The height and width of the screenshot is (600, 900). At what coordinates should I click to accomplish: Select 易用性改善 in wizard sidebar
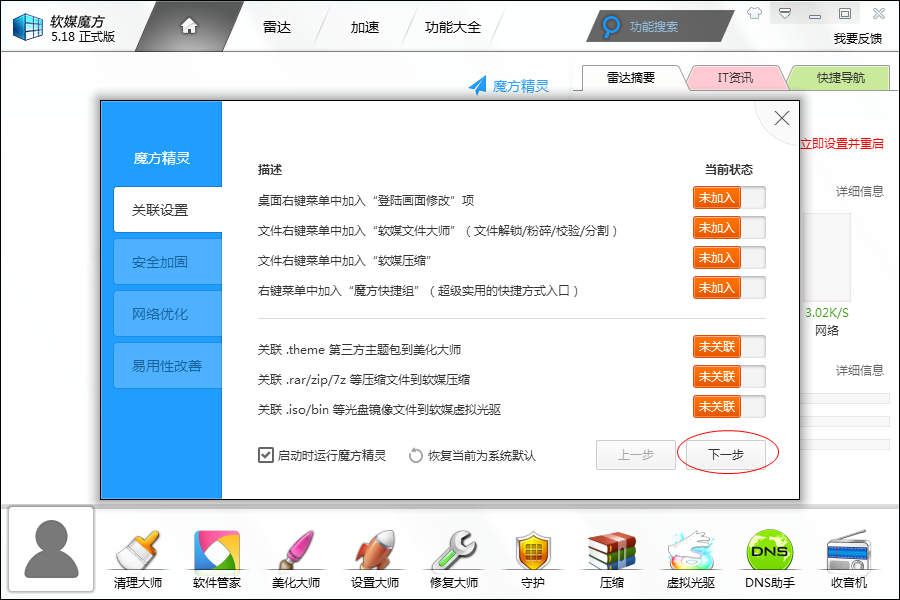pyautogui.click(x=168, y=366)
